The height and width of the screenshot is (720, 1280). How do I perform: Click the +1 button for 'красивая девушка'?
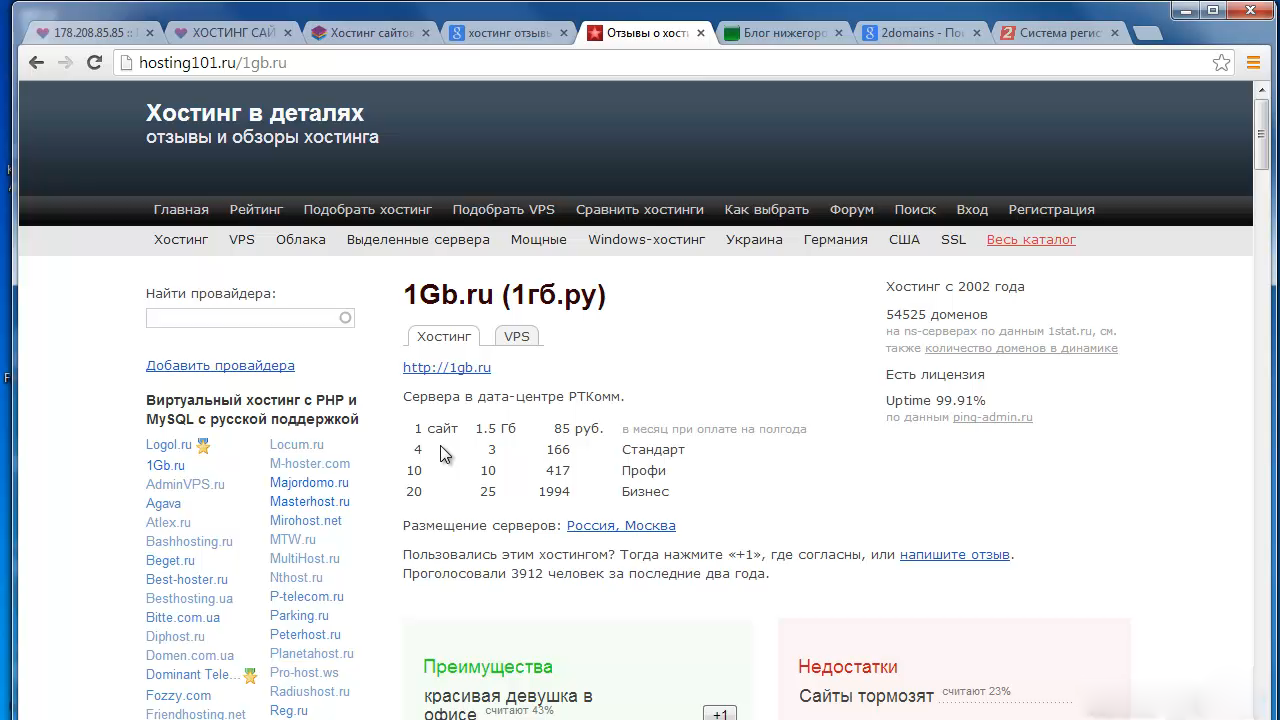click(720, 713)
